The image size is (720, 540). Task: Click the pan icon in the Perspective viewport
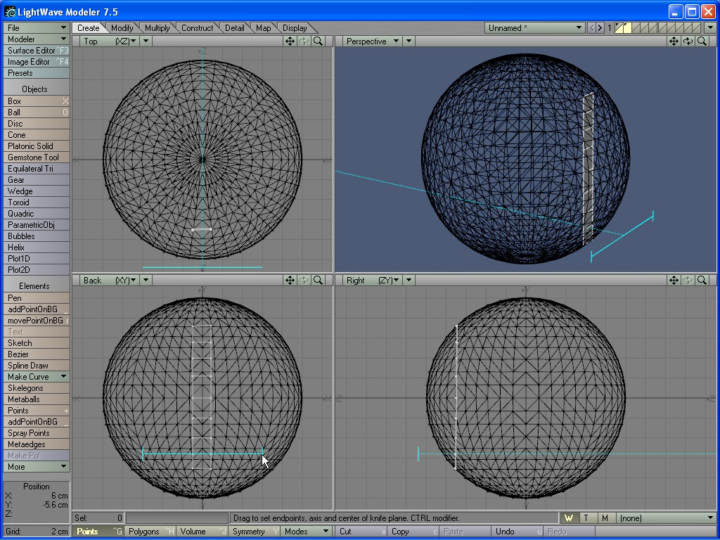(x=674, y=41)
